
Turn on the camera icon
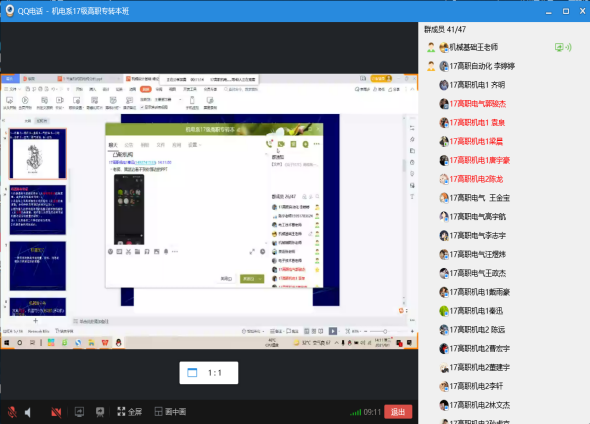point(56,412)
